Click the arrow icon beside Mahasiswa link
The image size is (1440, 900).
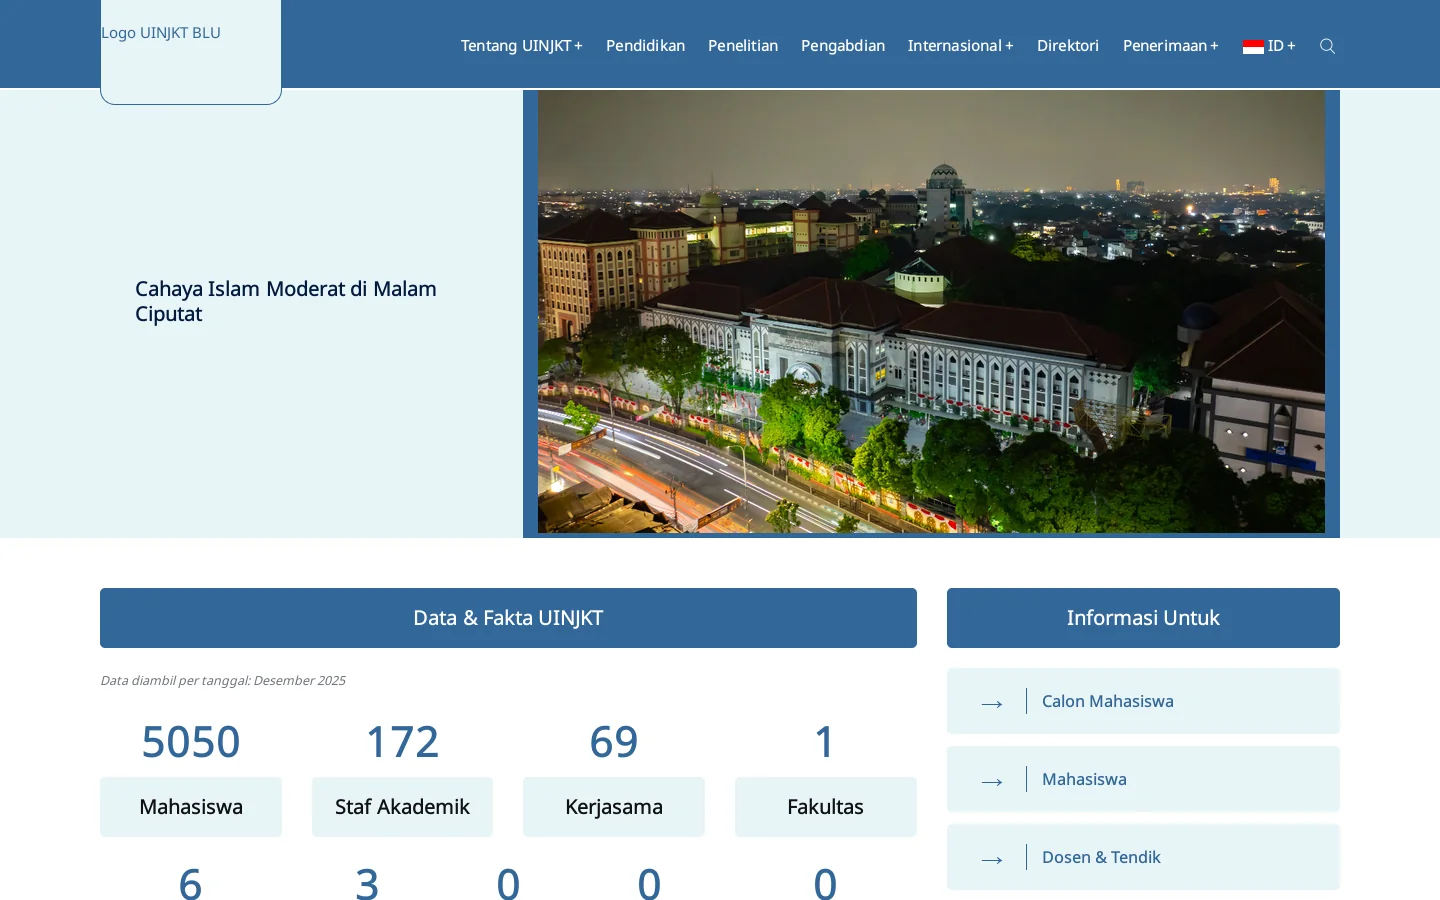[x=992, y=782]
